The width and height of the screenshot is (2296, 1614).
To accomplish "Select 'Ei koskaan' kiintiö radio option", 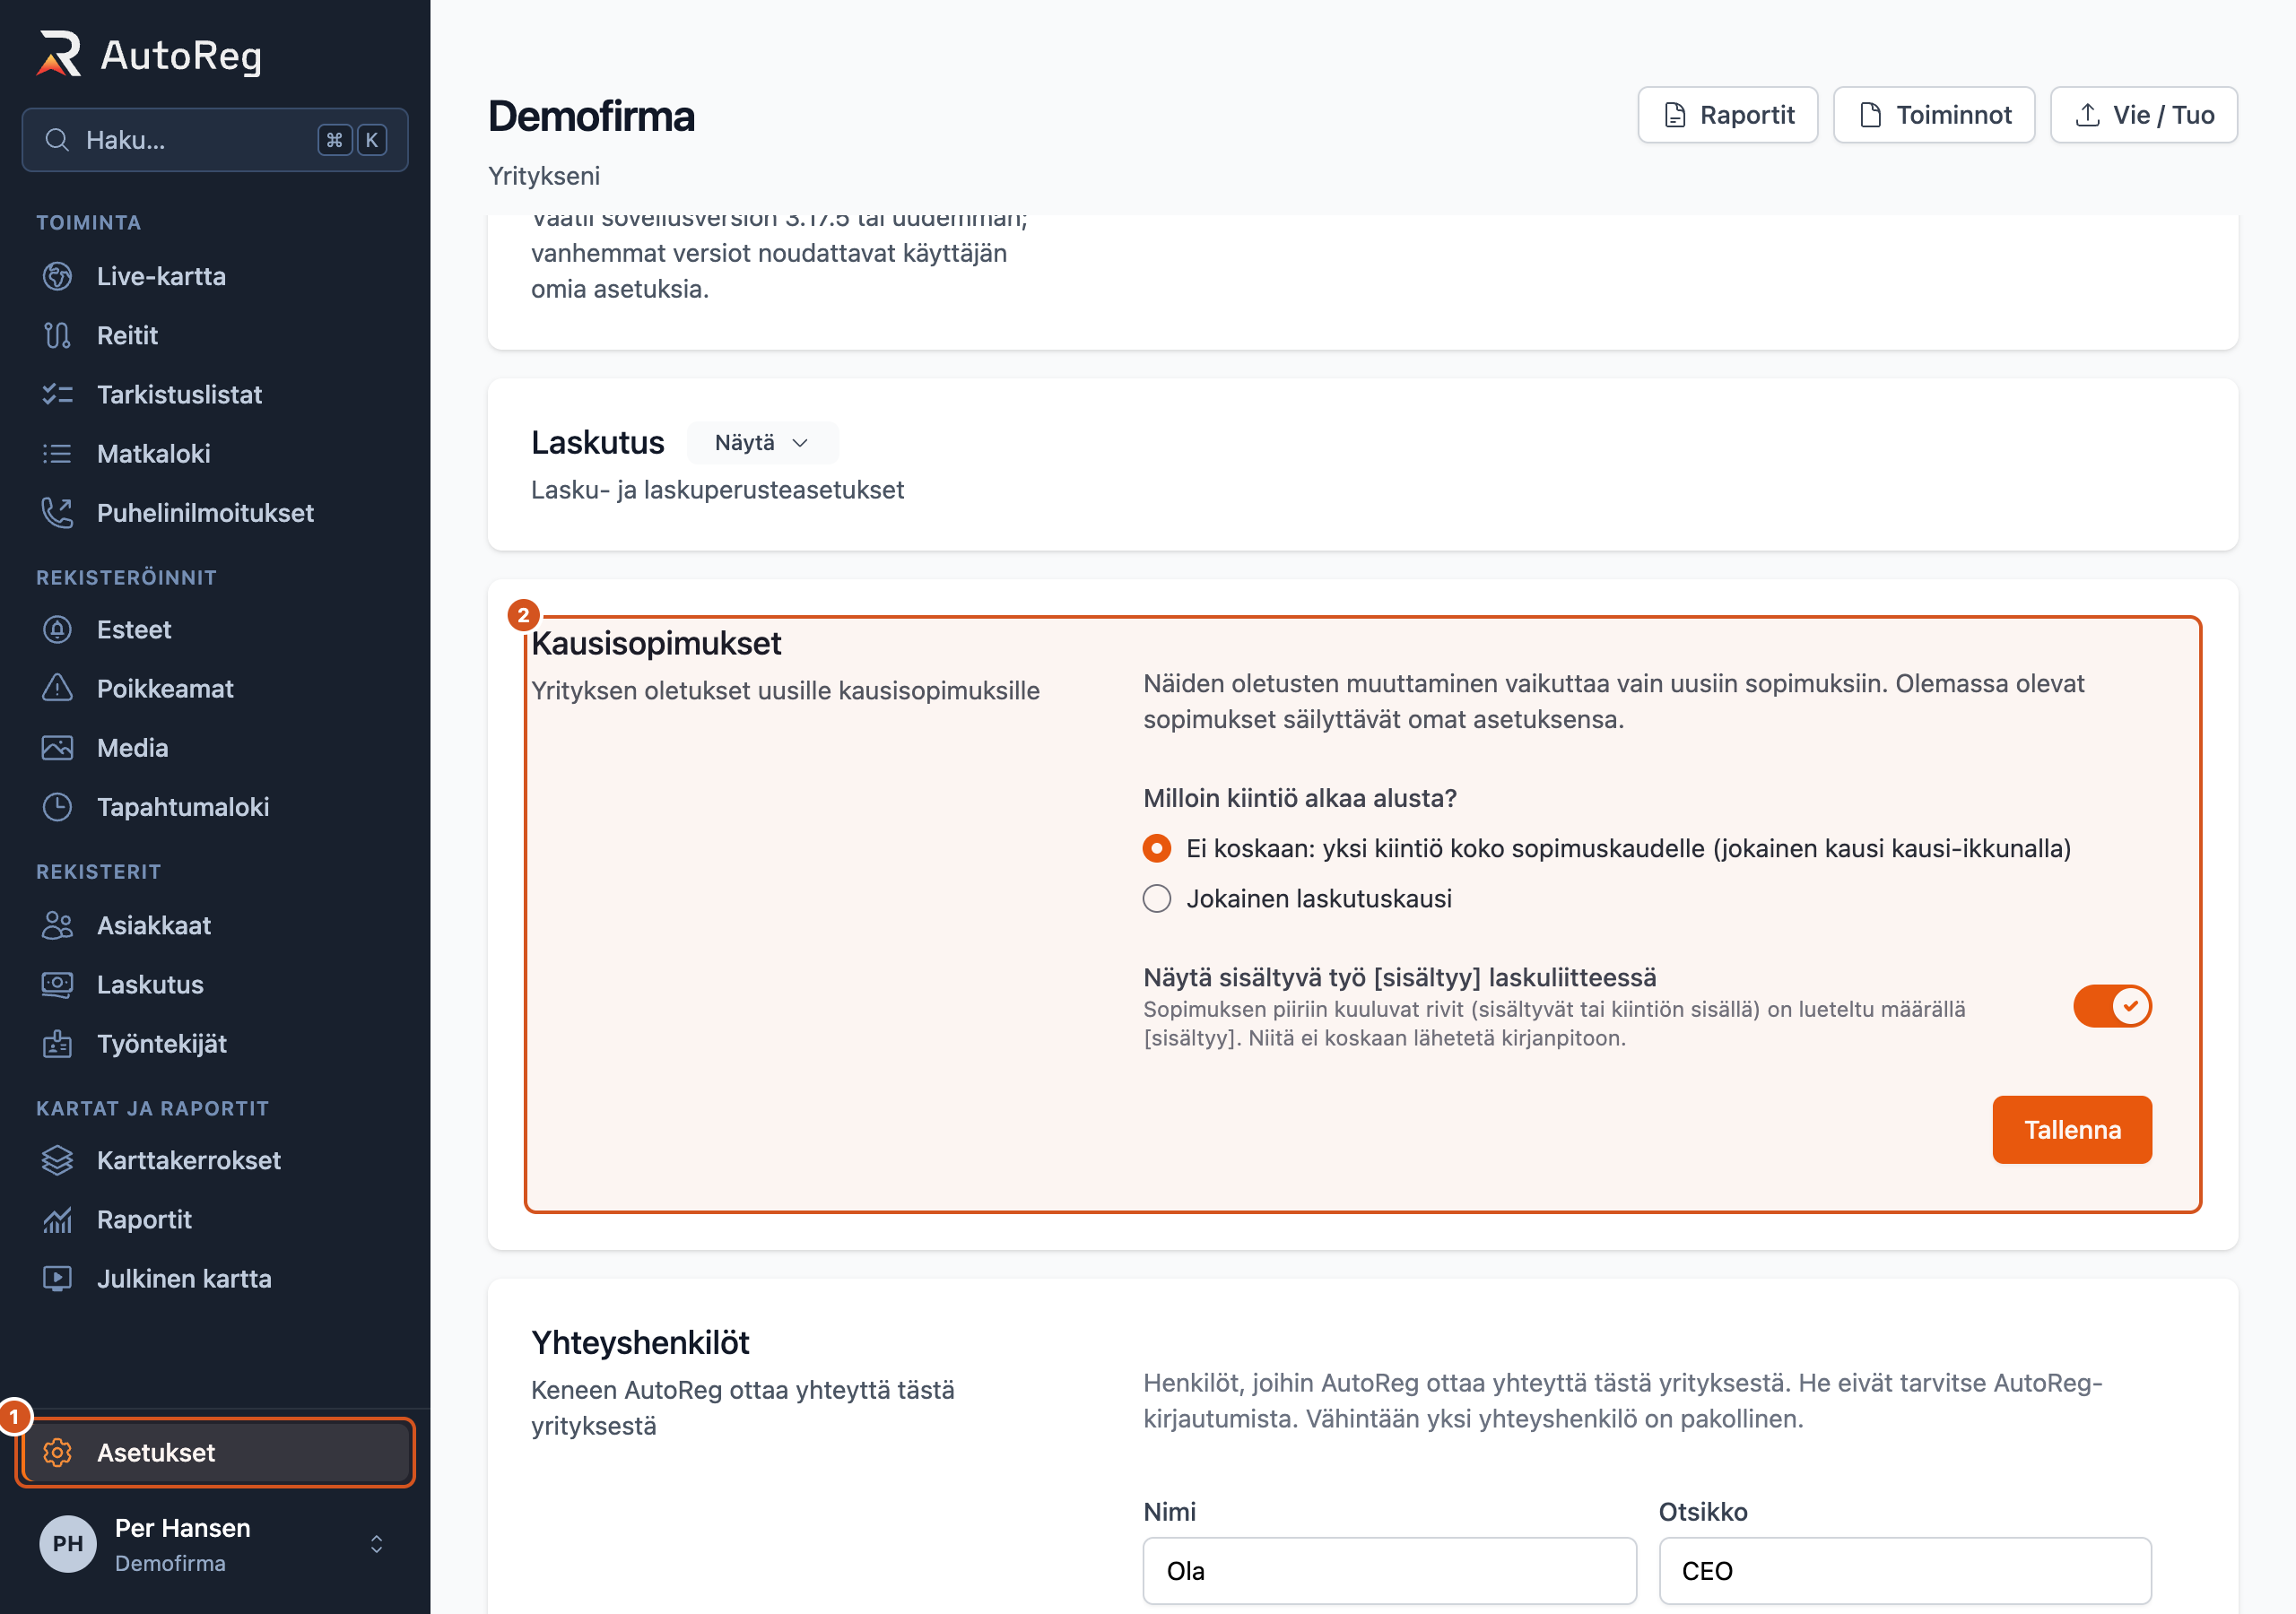I will (1157, 848).
